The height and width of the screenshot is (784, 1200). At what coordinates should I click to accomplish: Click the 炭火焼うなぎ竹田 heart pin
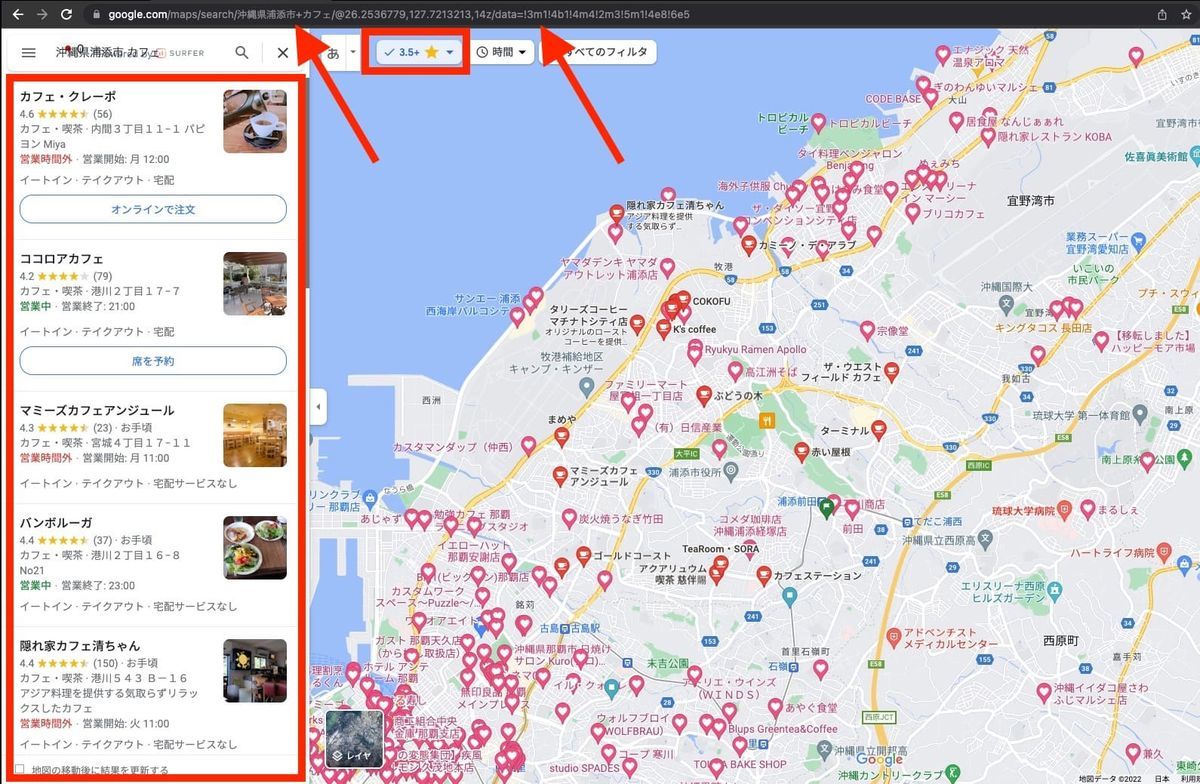[x=571, y=519]
